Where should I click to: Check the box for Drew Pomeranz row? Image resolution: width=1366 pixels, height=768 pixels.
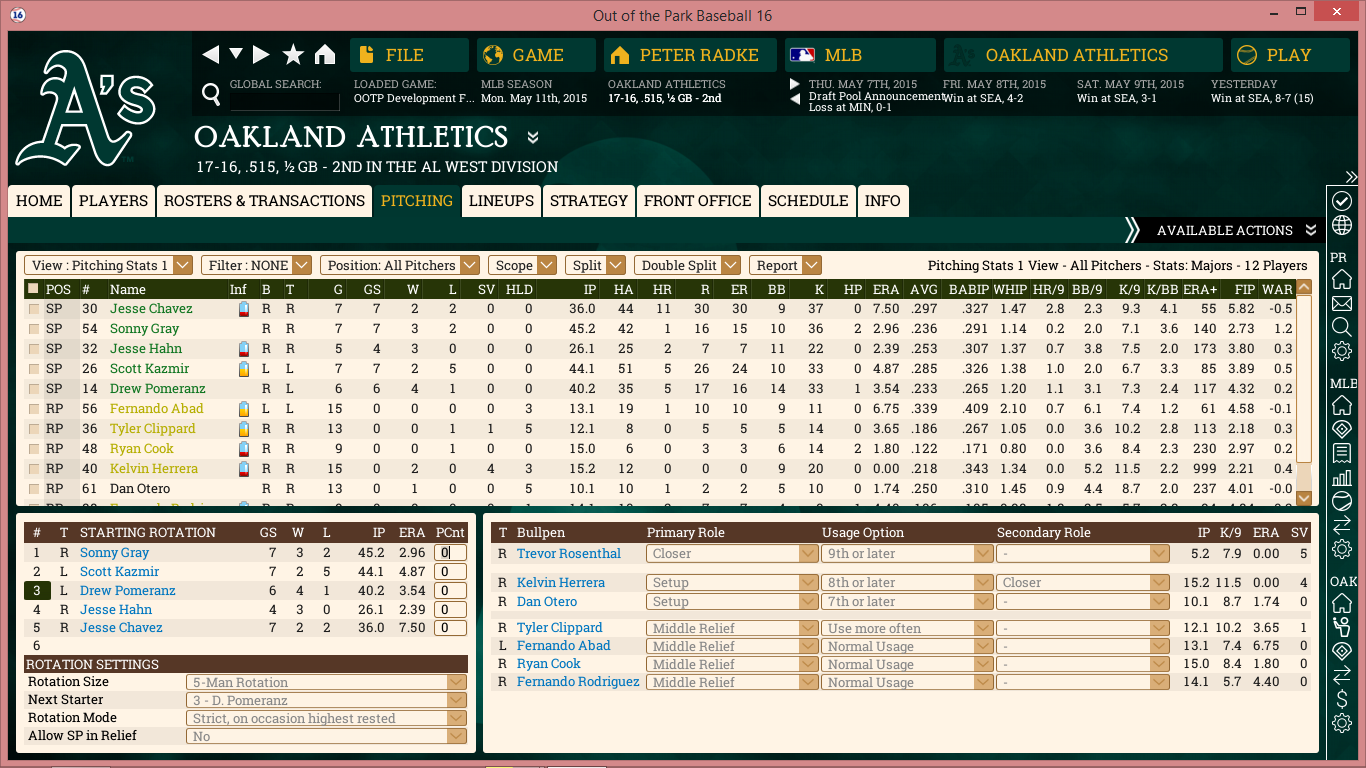[35, 389]
